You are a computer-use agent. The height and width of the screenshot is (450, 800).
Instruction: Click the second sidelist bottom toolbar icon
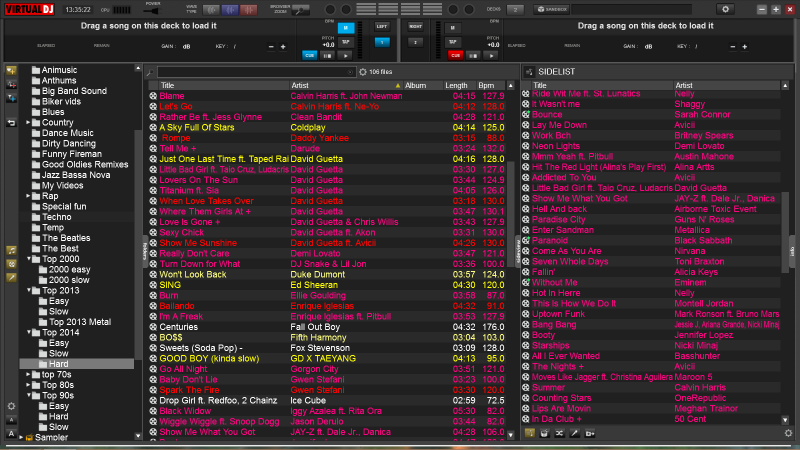point(544,433)
